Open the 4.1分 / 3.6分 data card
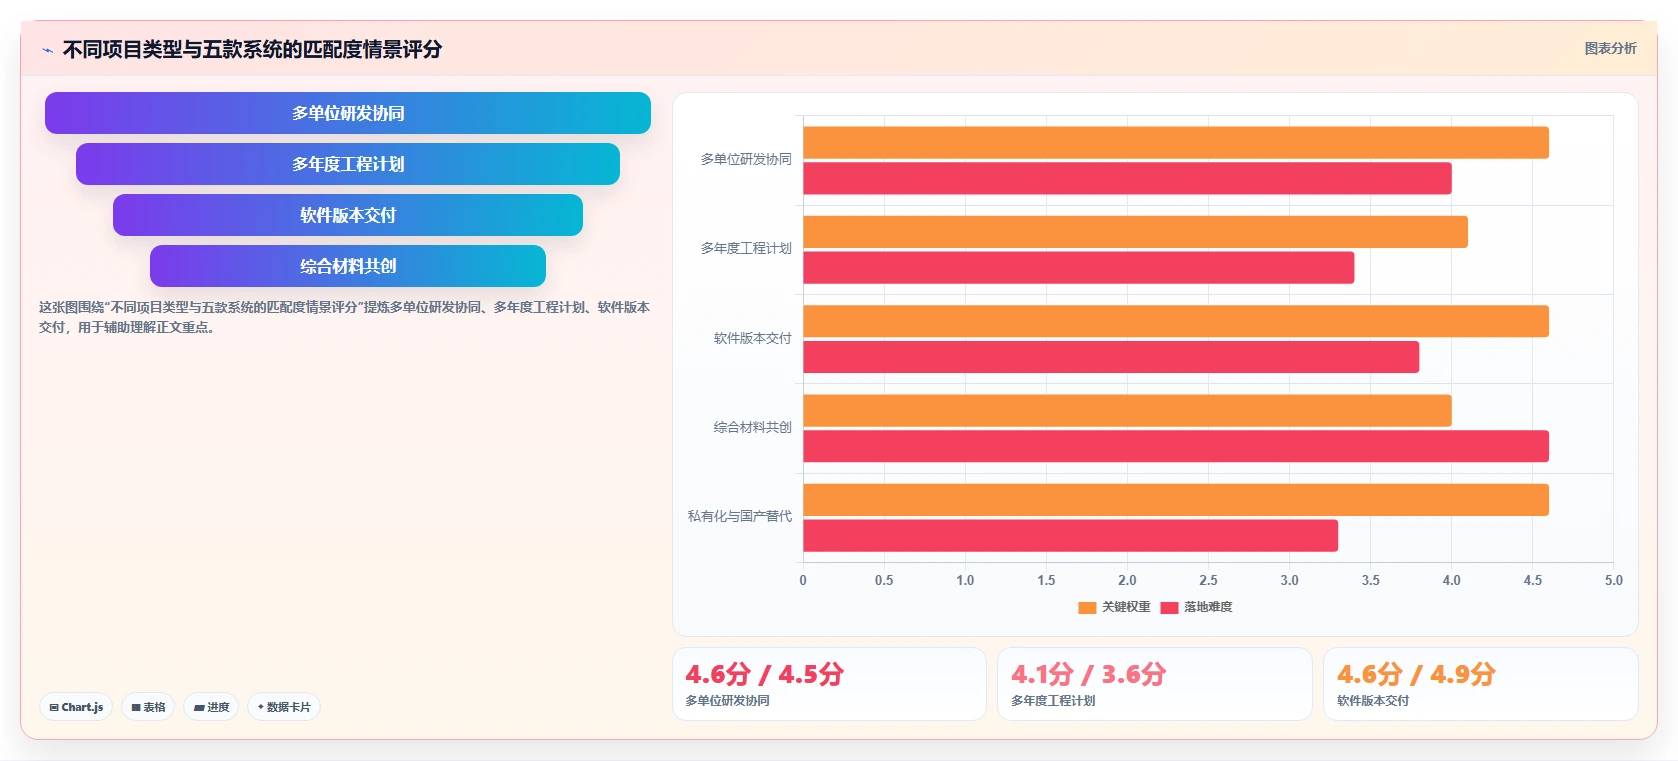 pos(1154,684)
